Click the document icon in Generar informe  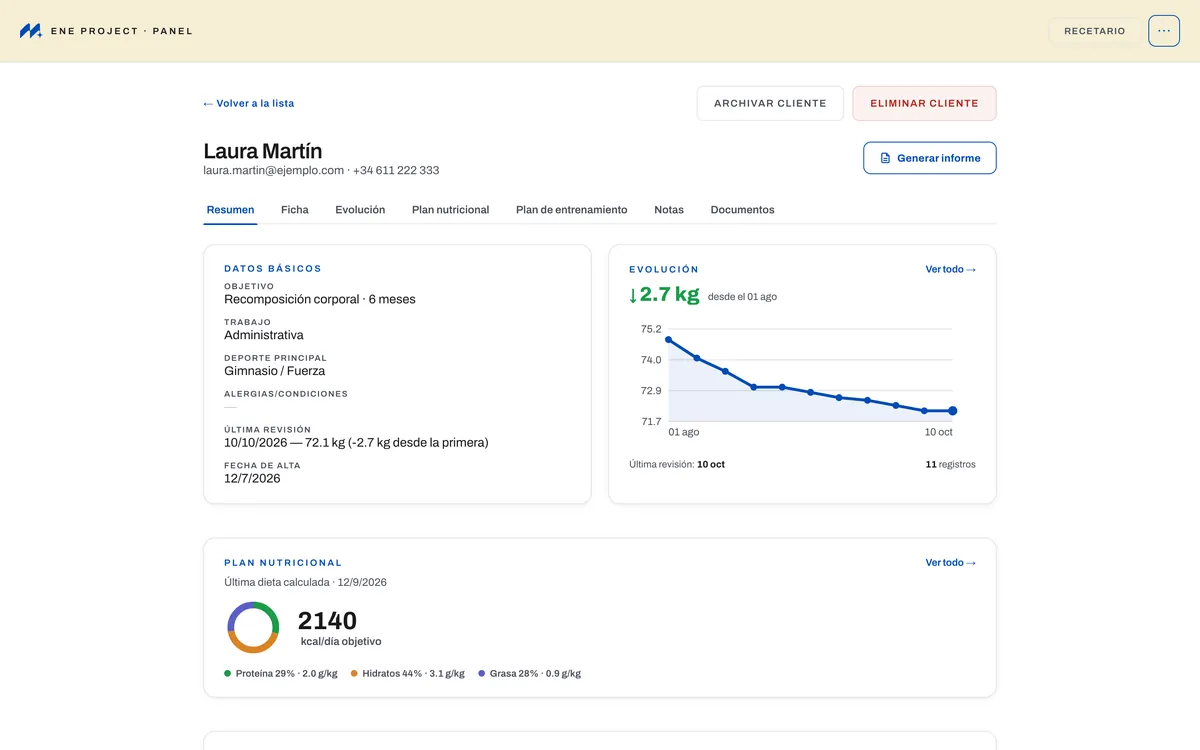885,158
